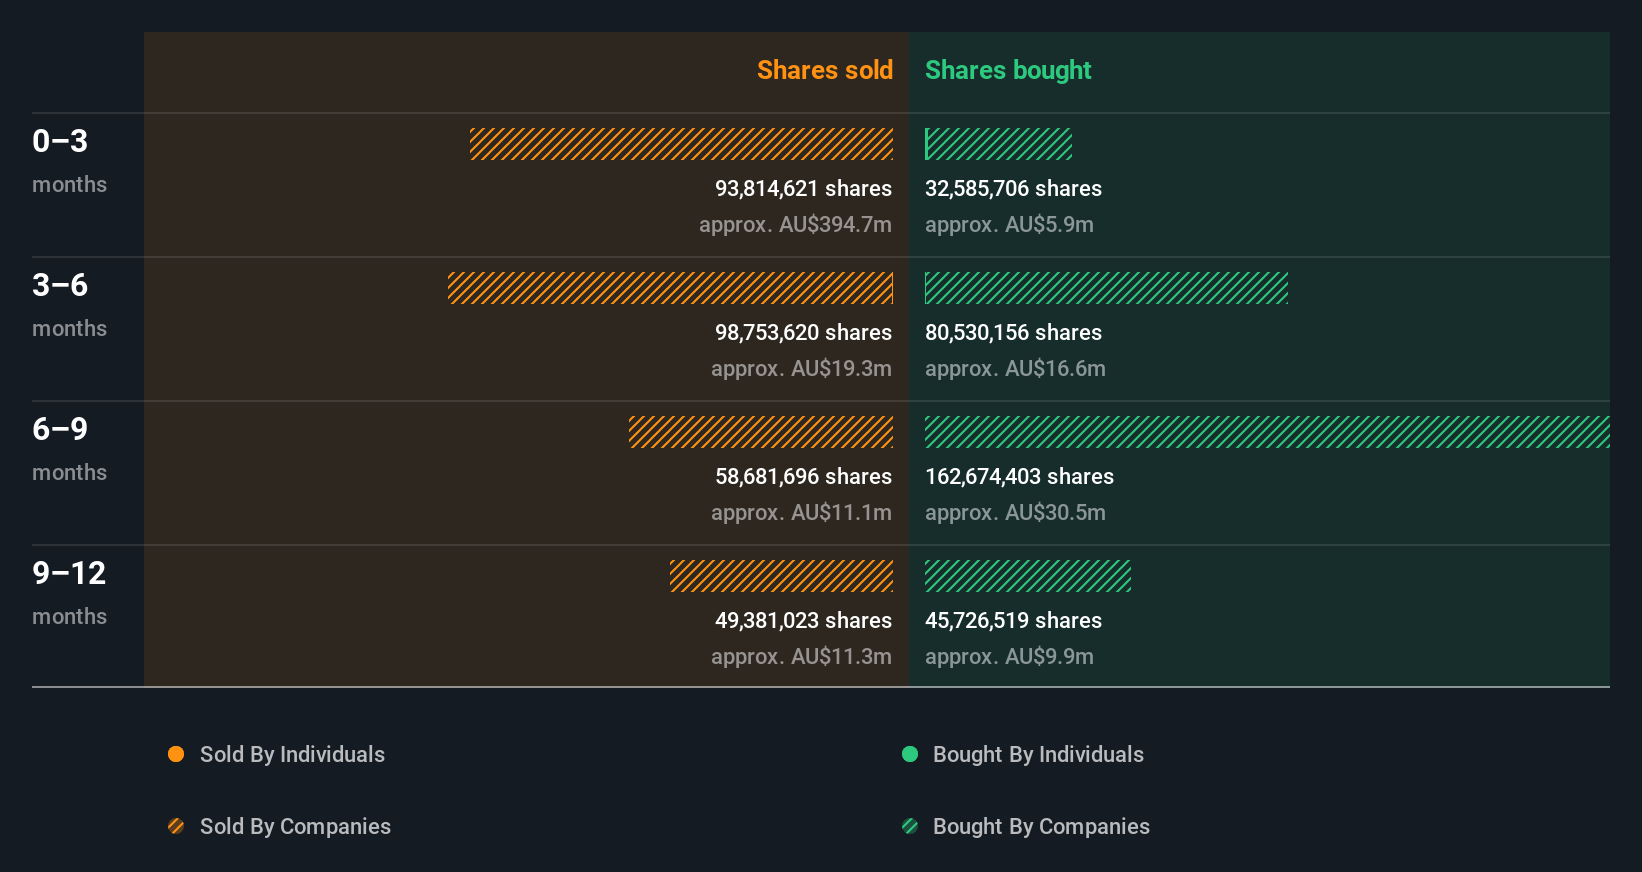1642x872 pixels.
Task: Click the 0–3 months bought green bar
Action: click(998, 144)
